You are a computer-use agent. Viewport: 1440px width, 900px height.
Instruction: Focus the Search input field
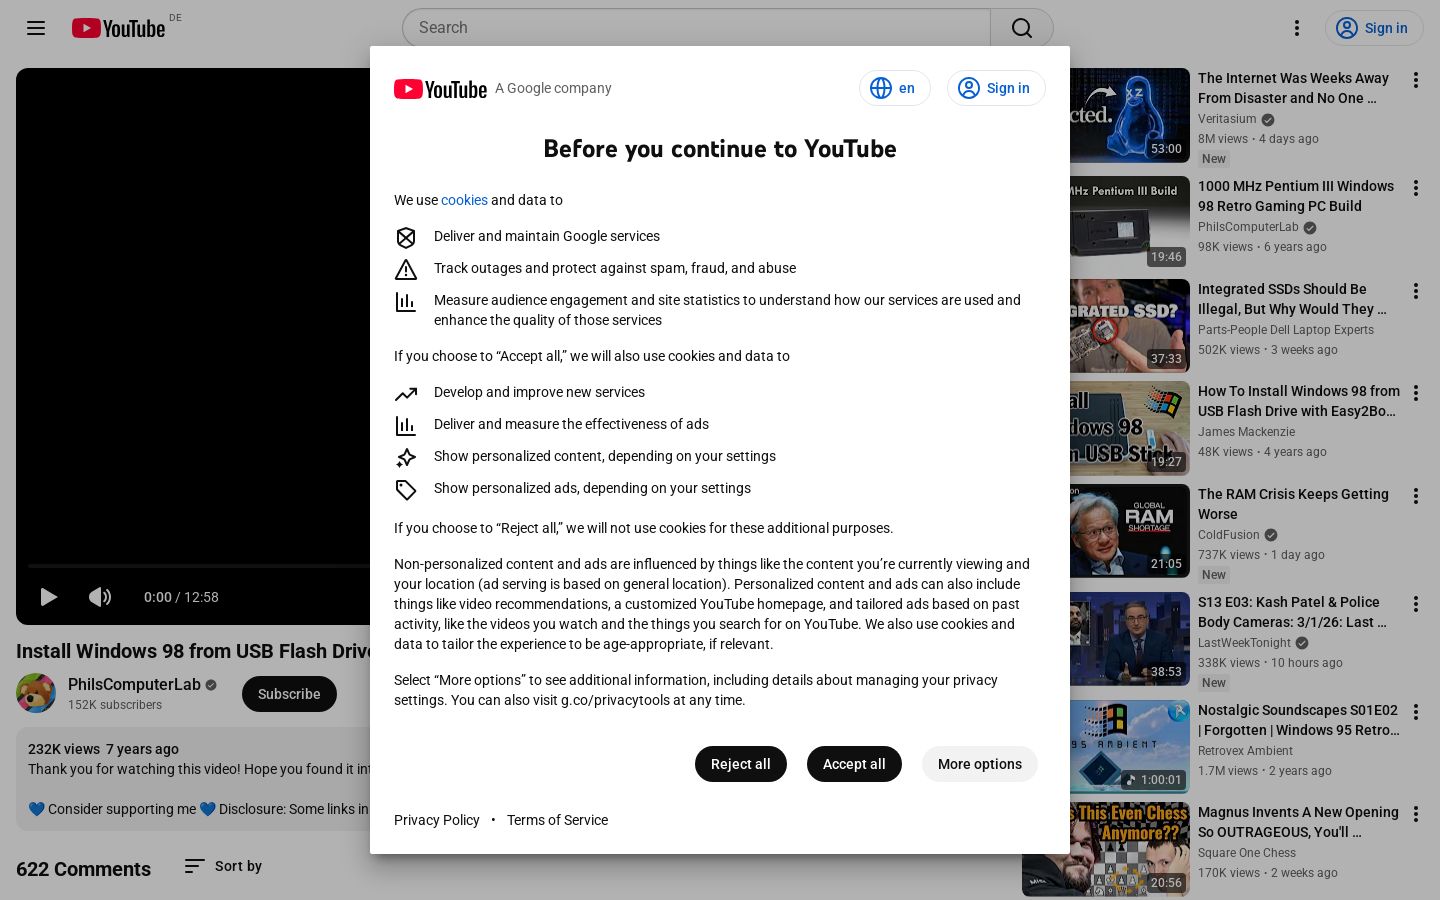click(696, 28)
